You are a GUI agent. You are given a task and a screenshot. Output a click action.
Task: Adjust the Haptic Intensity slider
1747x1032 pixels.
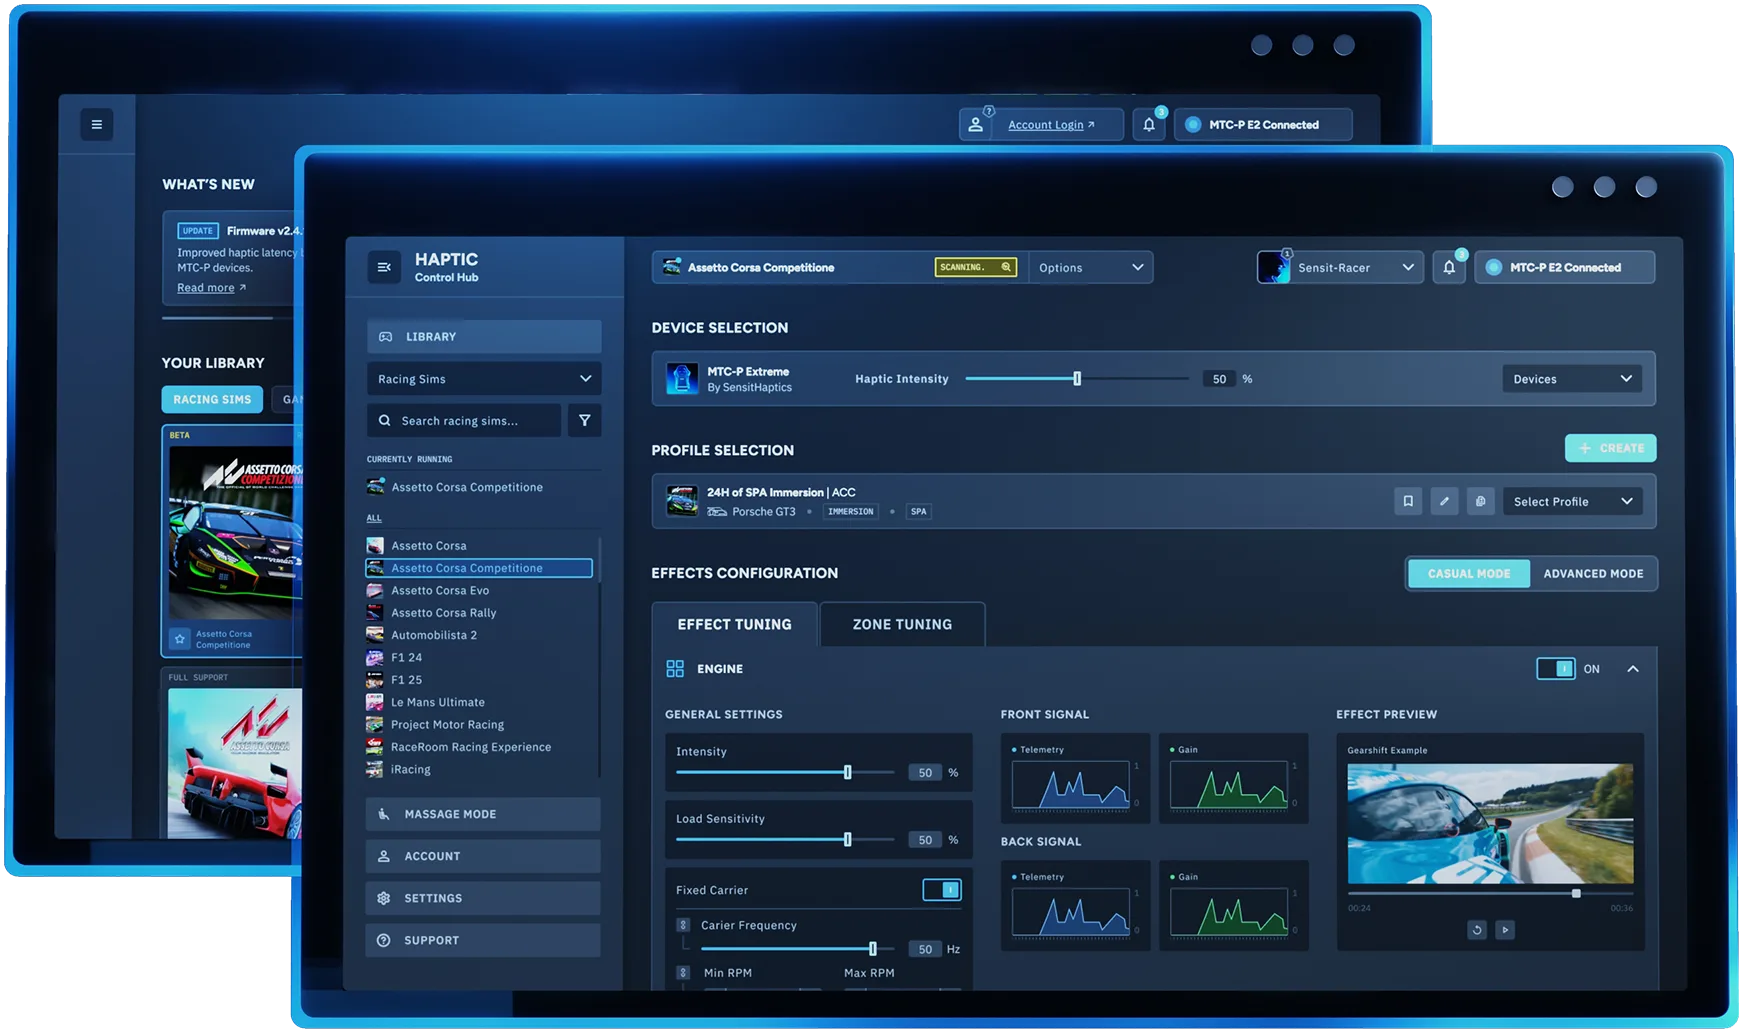pos(1077,379)
